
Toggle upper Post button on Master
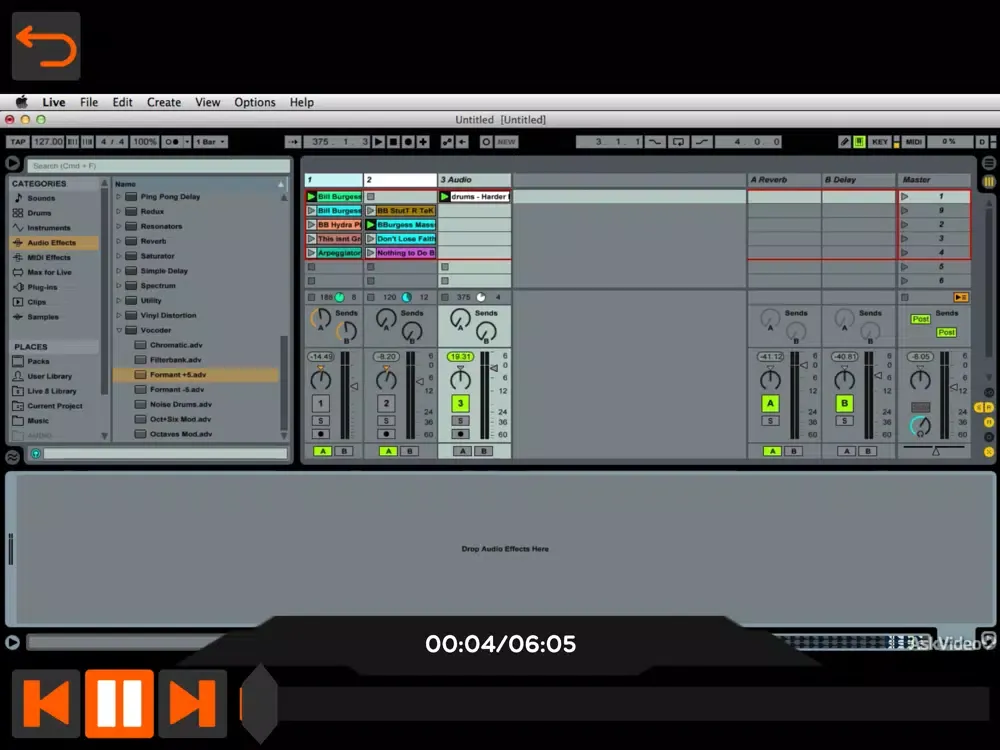[x=920, y=319]
